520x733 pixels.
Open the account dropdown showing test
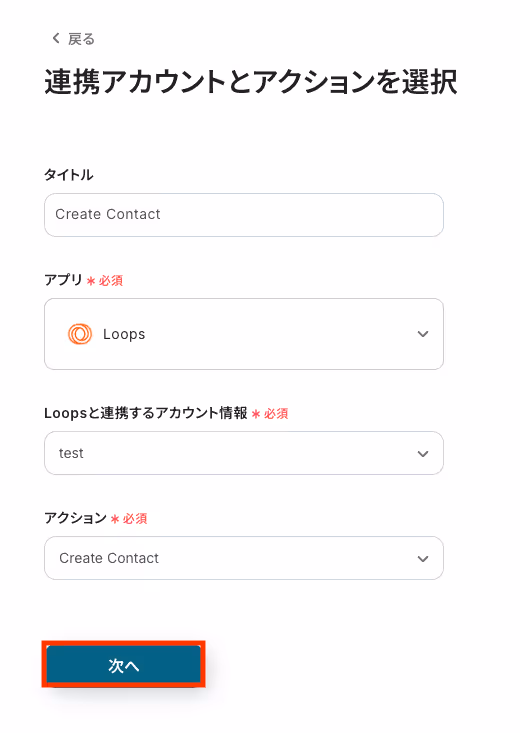point(244,453)
